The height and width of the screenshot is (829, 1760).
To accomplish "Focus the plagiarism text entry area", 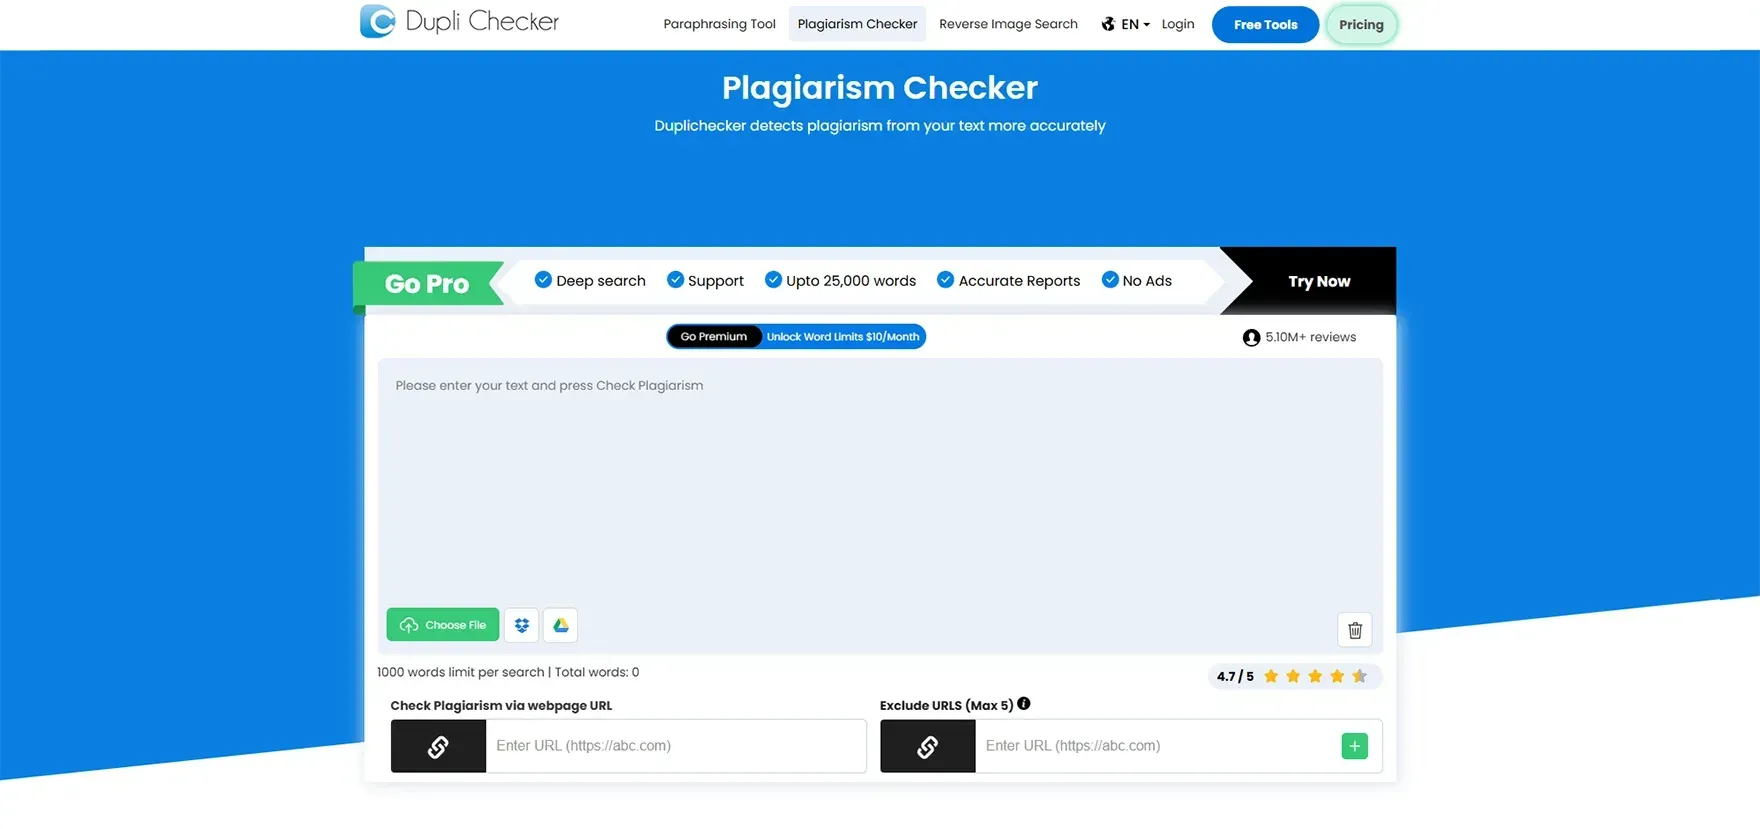I will [x=880, y=480].
